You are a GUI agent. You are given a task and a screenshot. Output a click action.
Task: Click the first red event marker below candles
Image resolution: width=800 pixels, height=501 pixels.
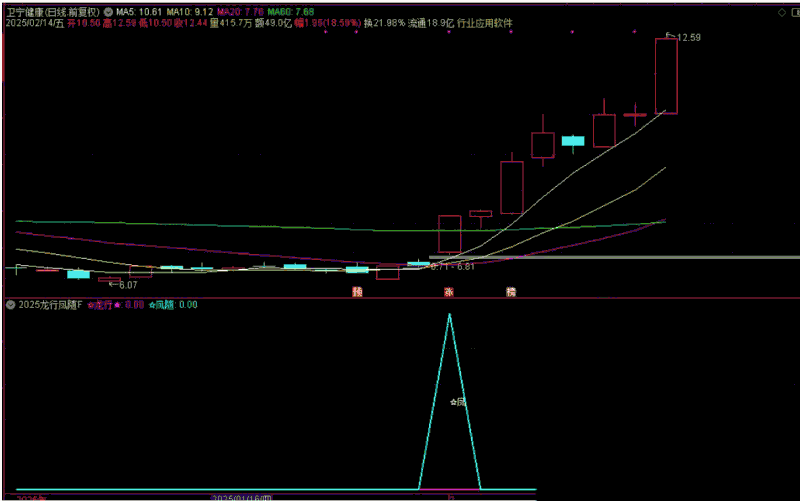[x=355, y=292]
